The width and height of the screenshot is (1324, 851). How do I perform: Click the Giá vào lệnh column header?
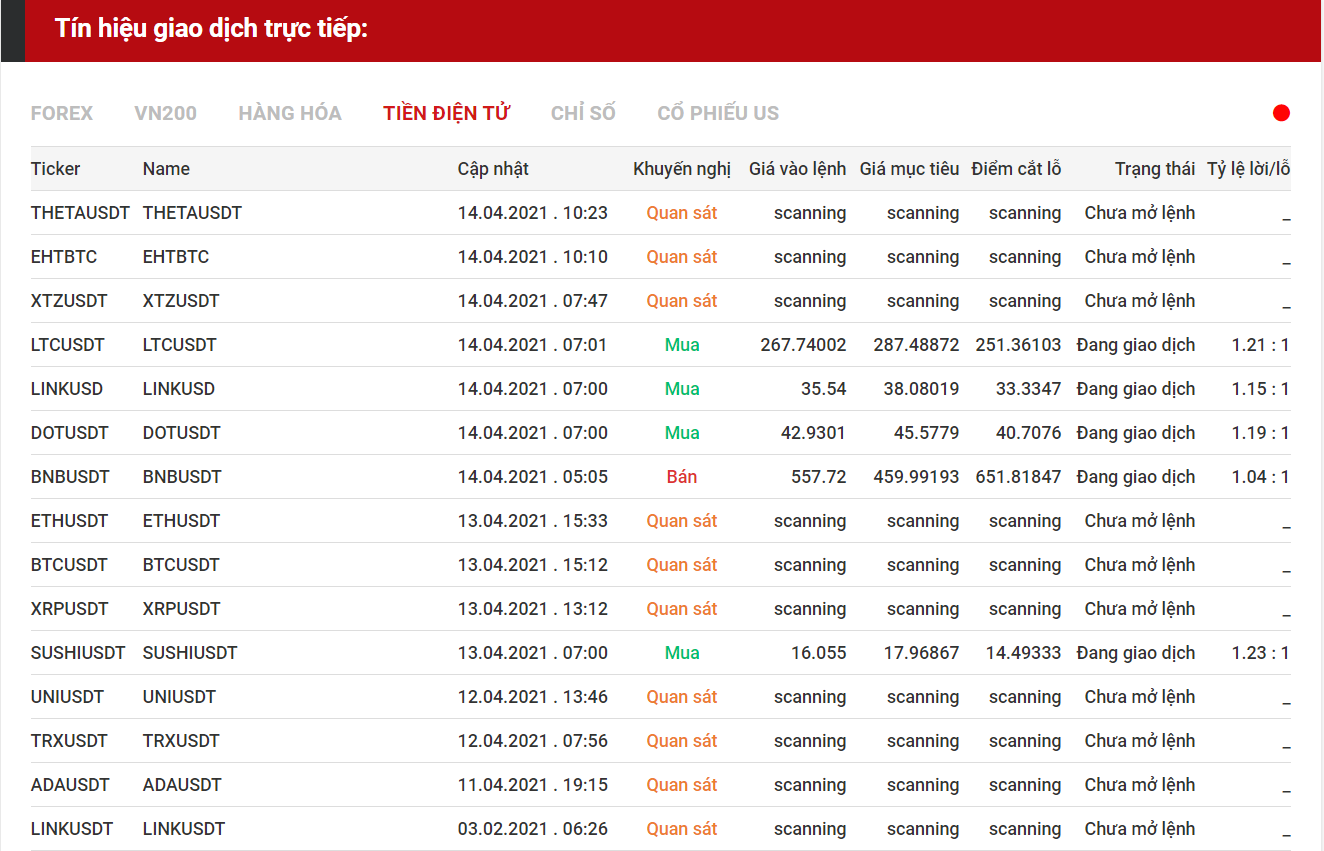[x=798, y=169]
